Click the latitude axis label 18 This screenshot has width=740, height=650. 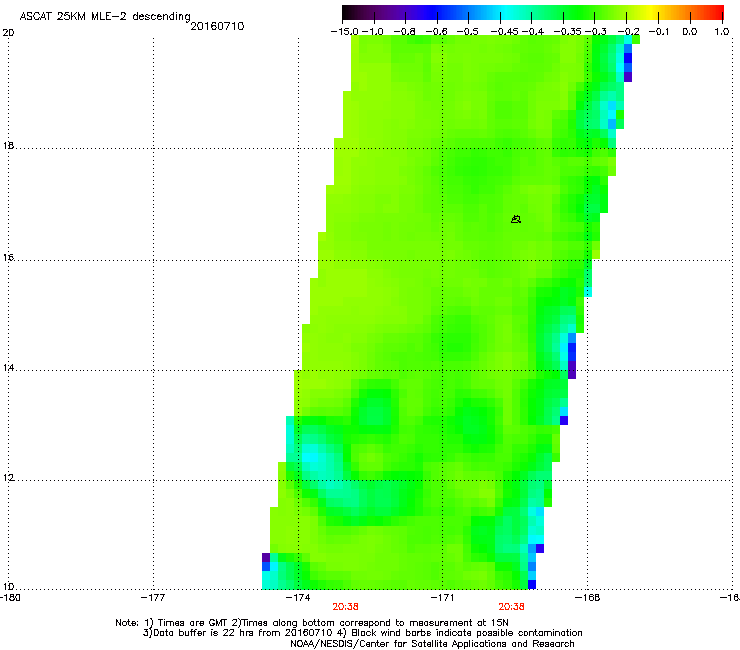(8, 145)
